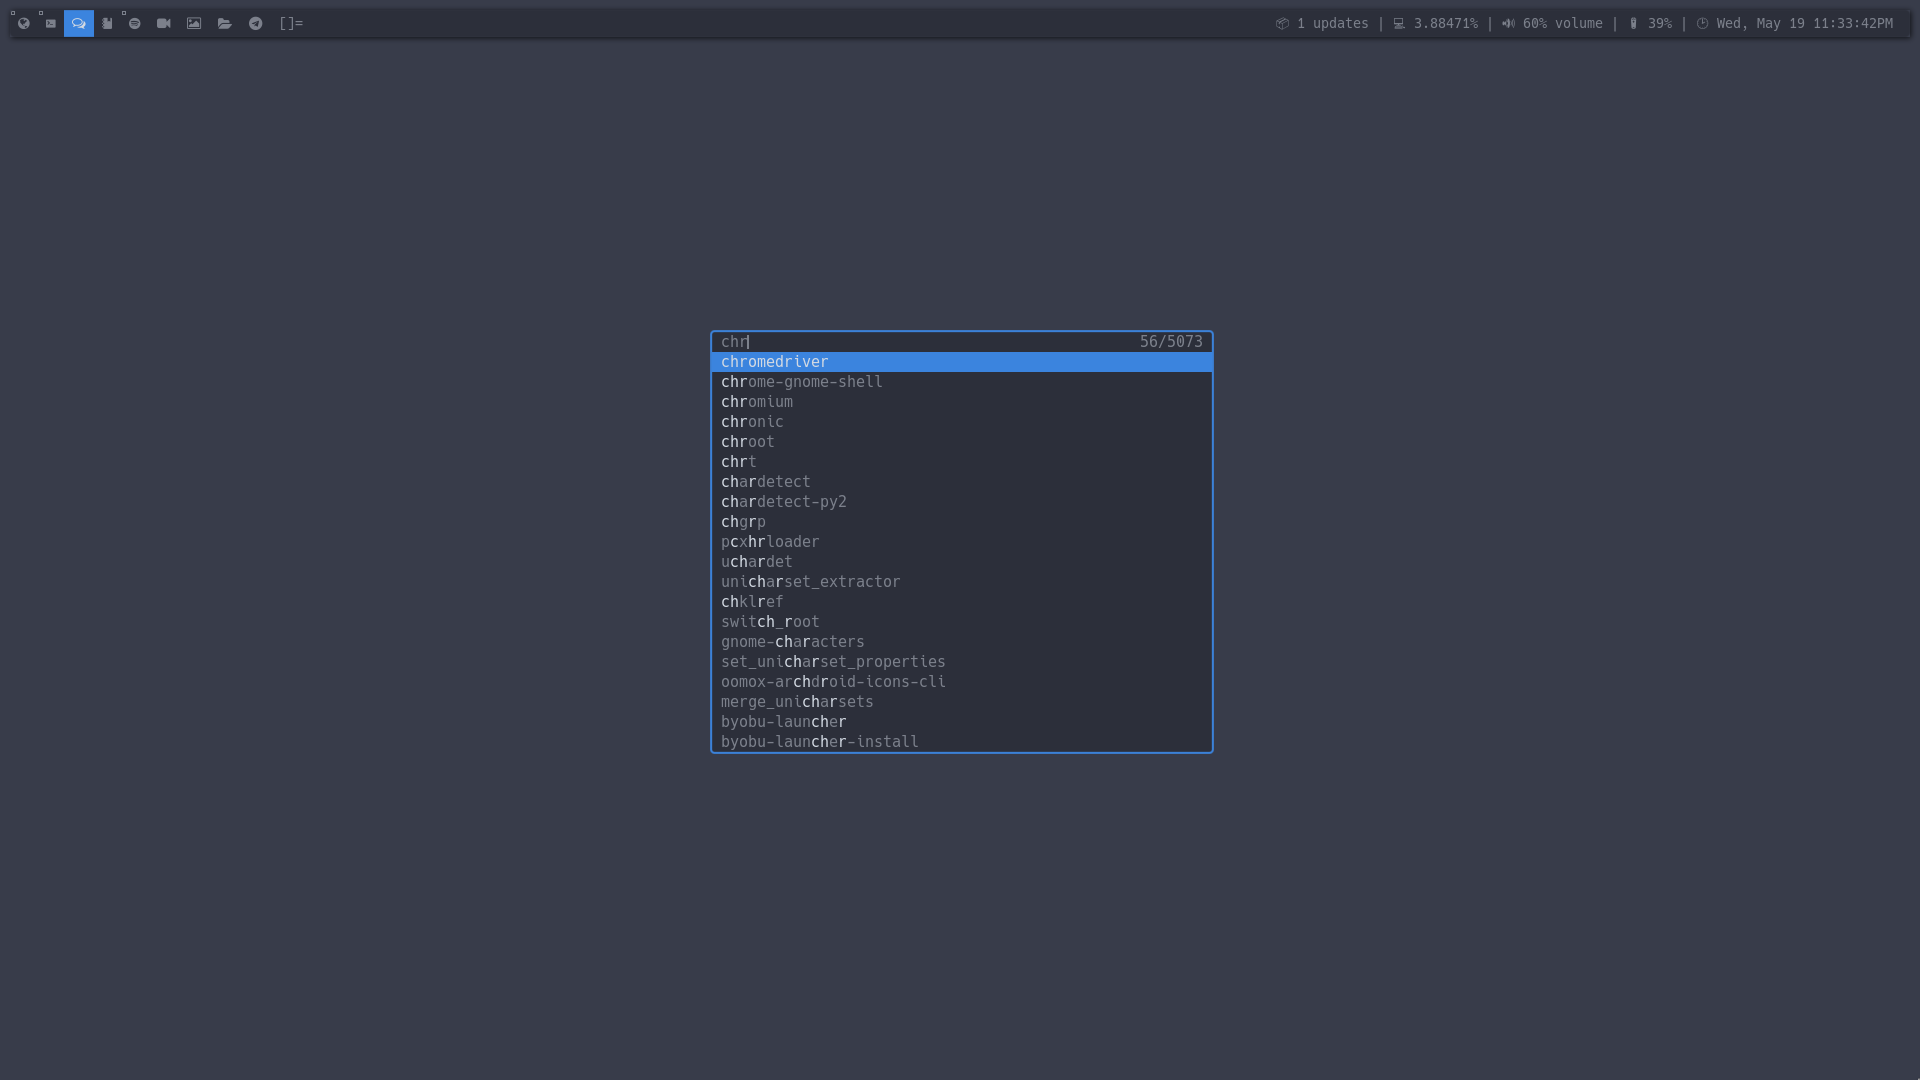Click the []= tiling layout symbol

(291, 23)
